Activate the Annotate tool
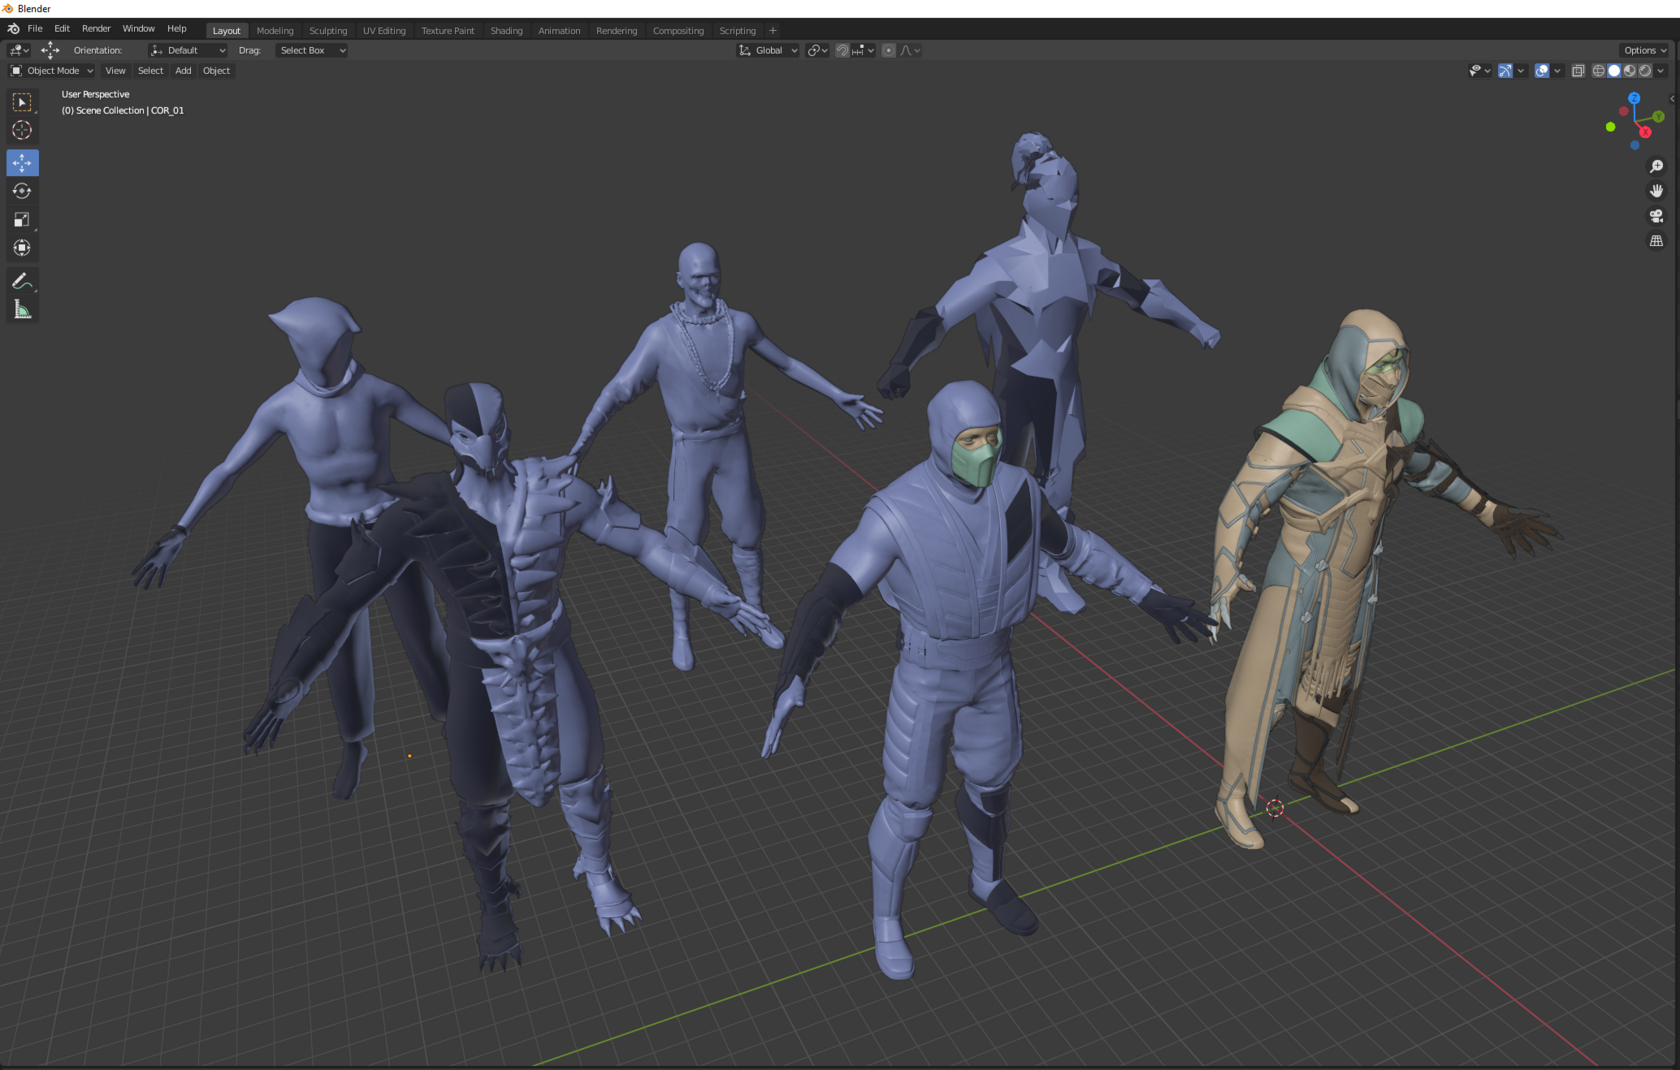 (x=21, y=281)
